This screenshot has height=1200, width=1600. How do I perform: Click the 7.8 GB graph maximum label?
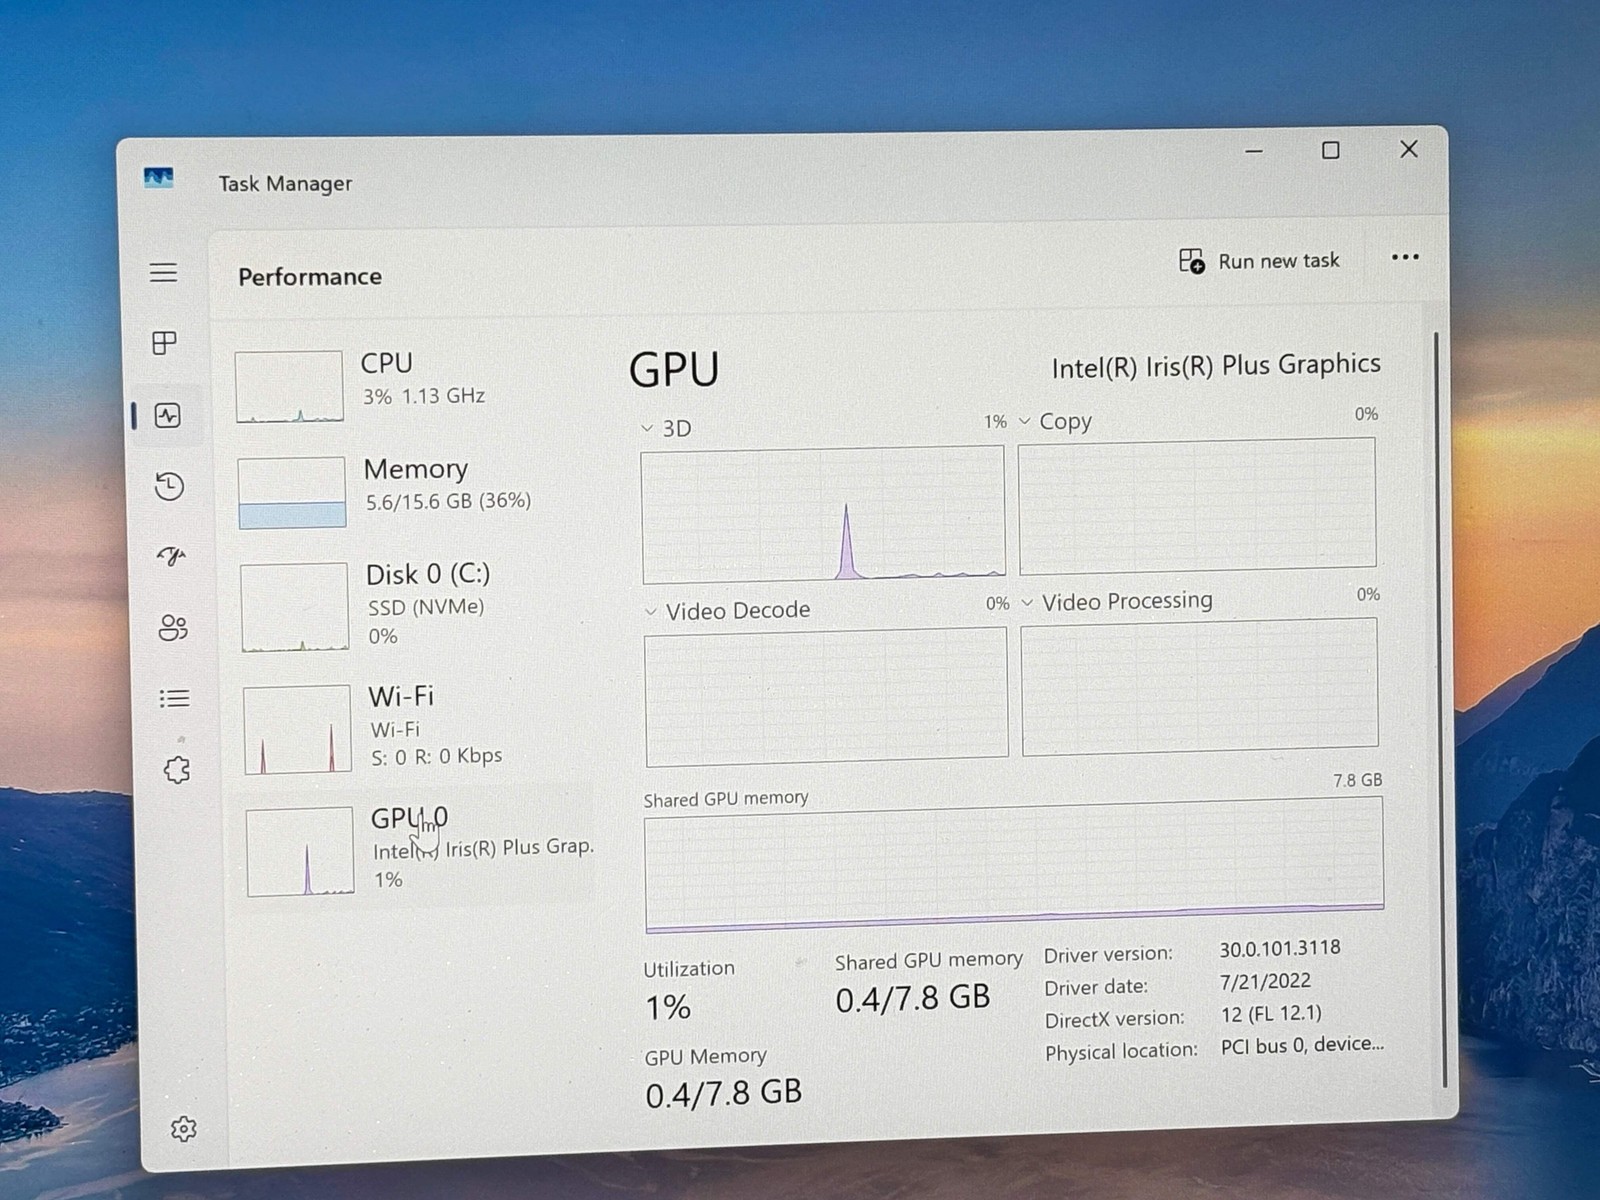(1358, 780)
